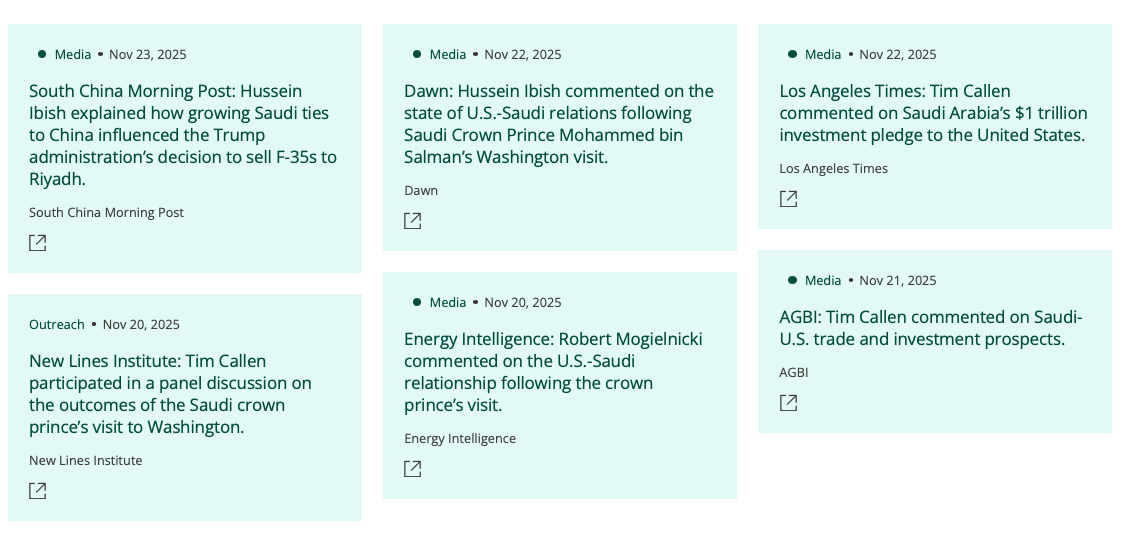Click external link icon in New Lines Institute card
The width and height of the screenshot is (1145, 539).
(38, 491)
